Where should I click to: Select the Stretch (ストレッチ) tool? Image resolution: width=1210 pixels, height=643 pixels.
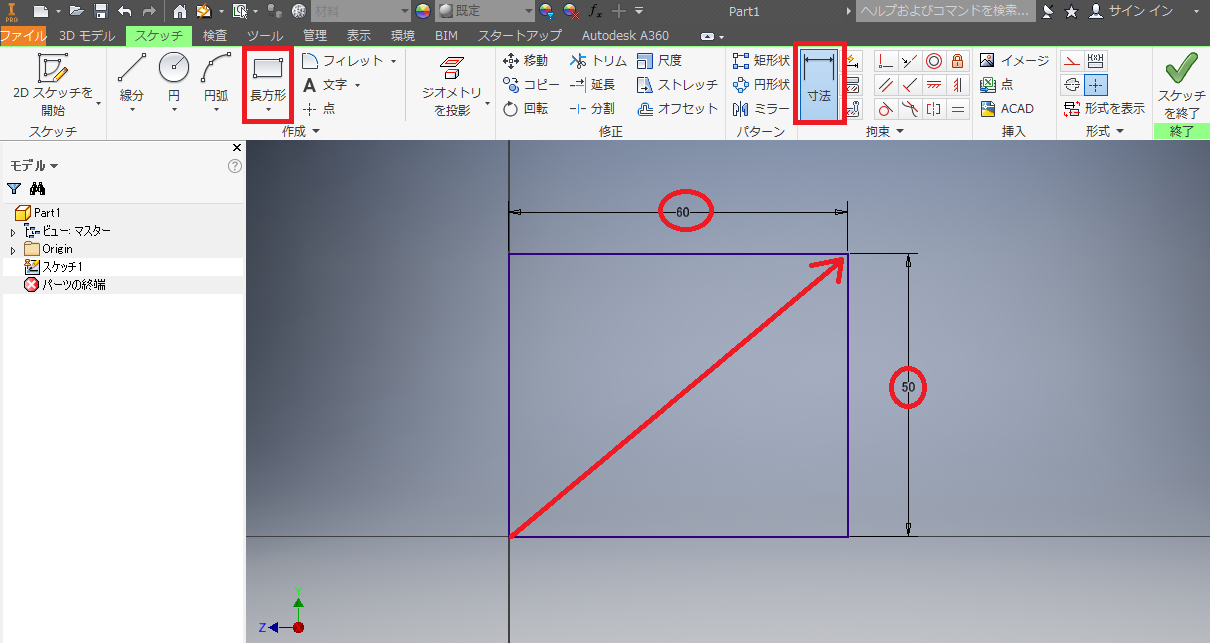click(677, 85)
